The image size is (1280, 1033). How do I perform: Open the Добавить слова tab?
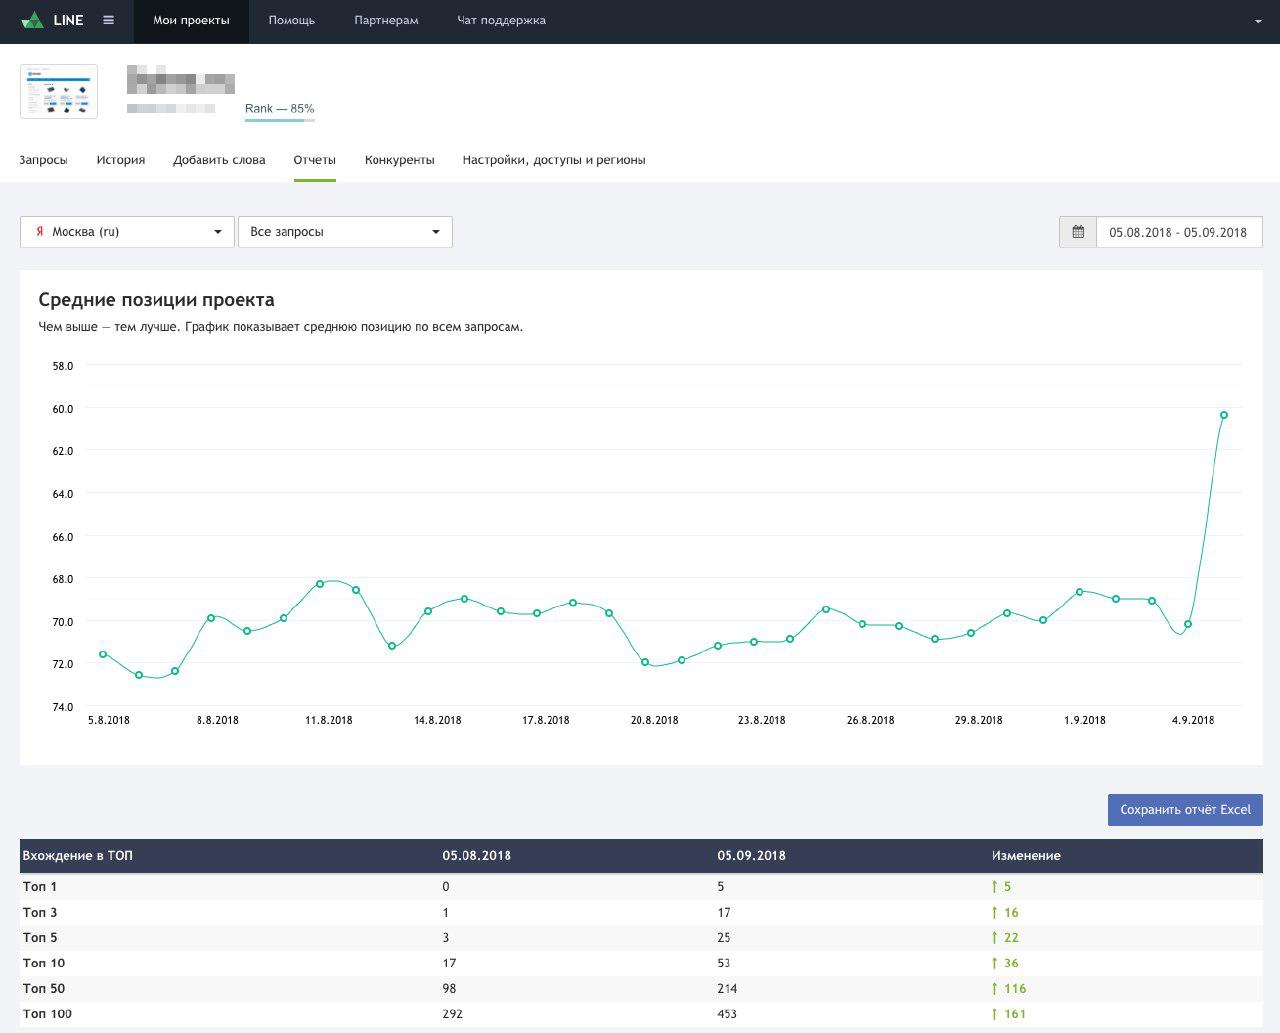pos(219,160)
